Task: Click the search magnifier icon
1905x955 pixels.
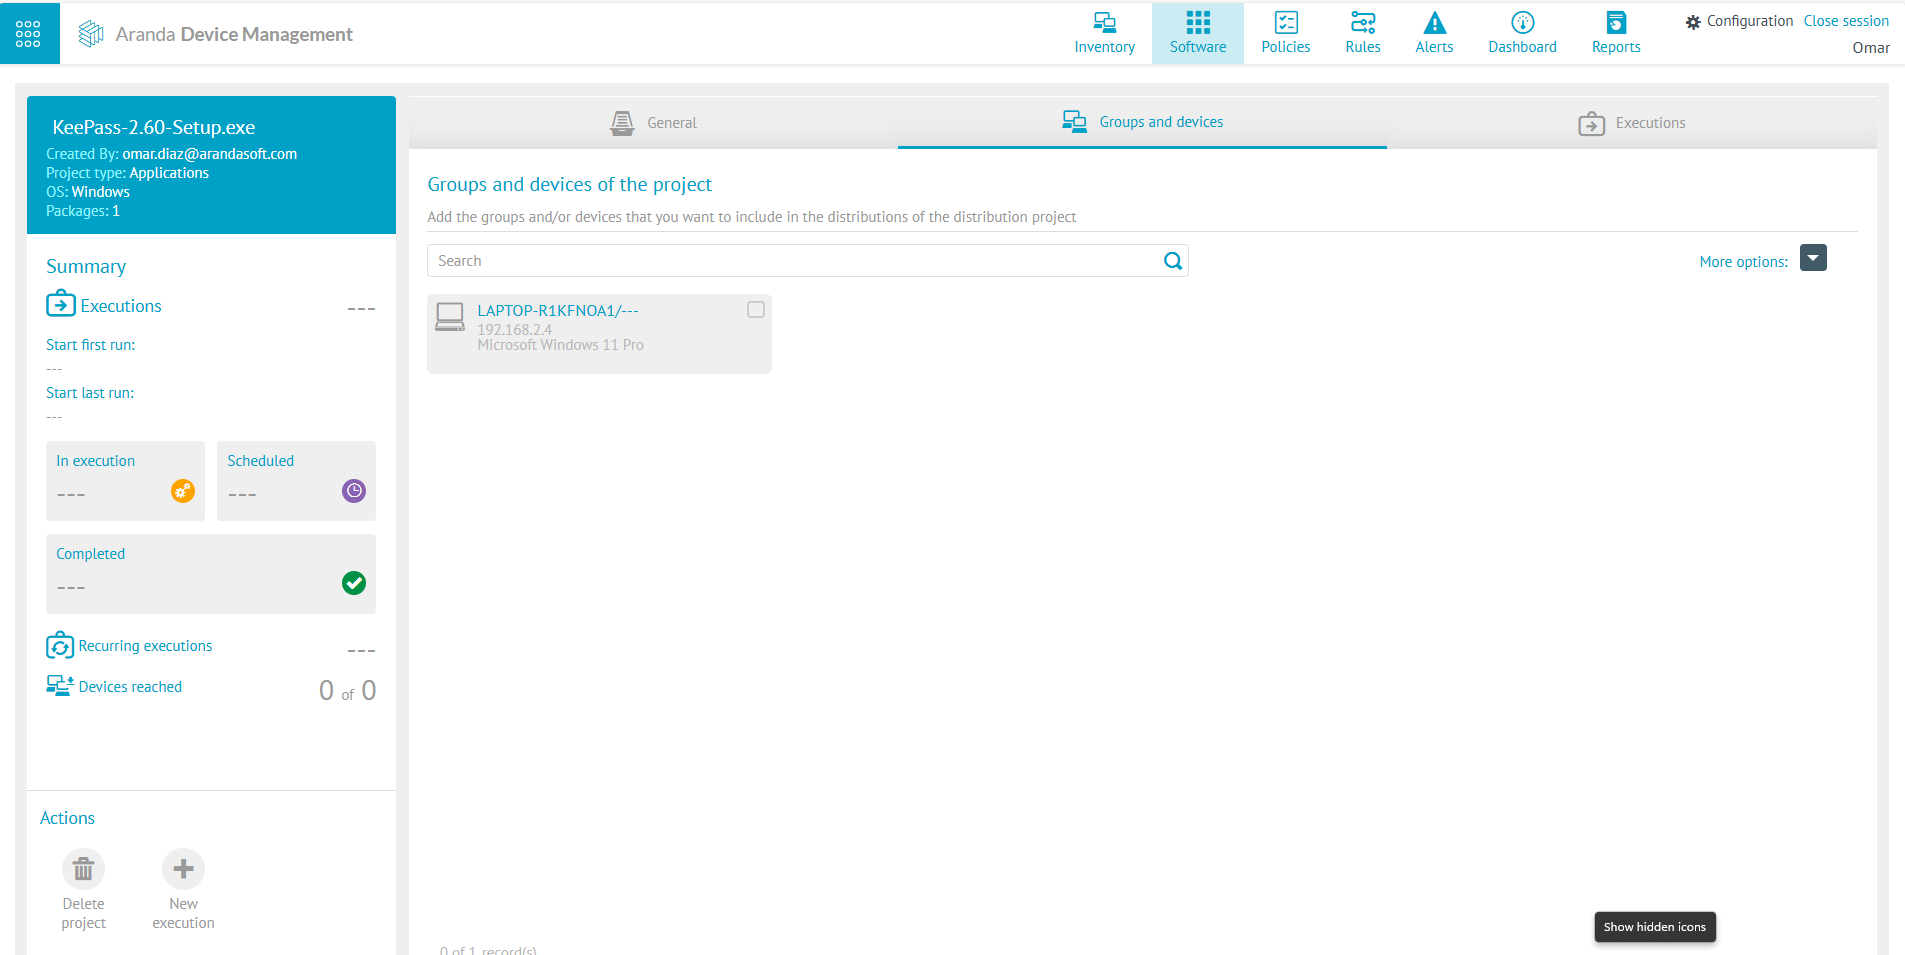Action: click(1173, 261)
